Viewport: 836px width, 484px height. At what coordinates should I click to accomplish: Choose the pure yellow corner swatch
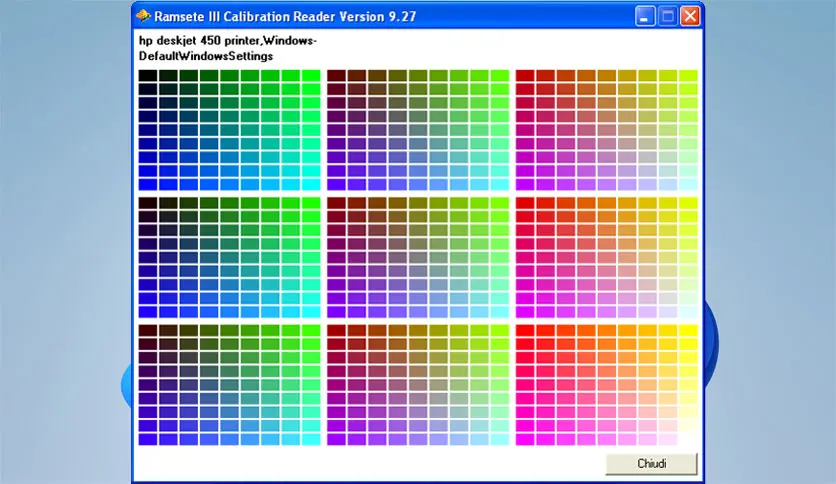(x=688, y=330)
